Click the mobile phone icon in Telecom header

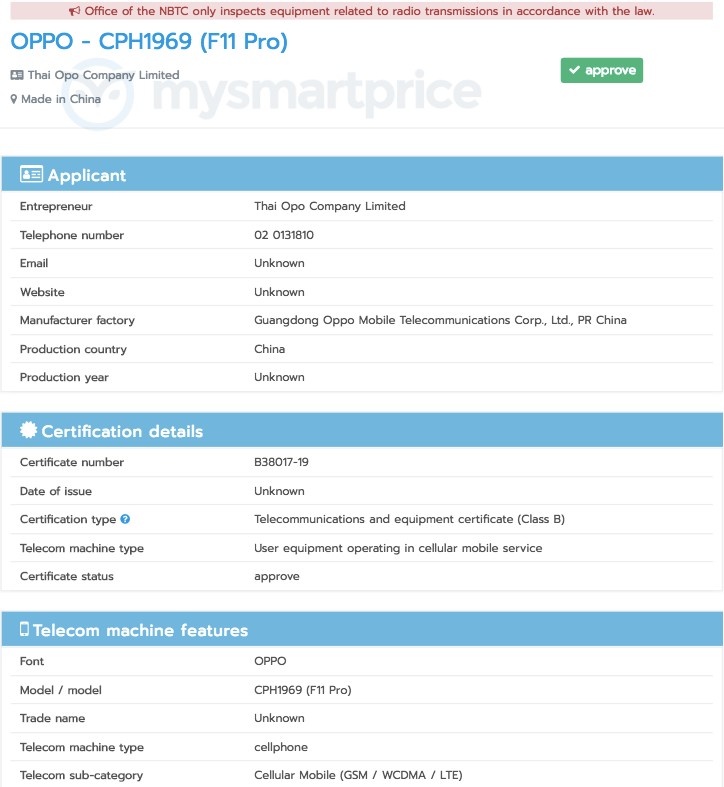point(24,629)
